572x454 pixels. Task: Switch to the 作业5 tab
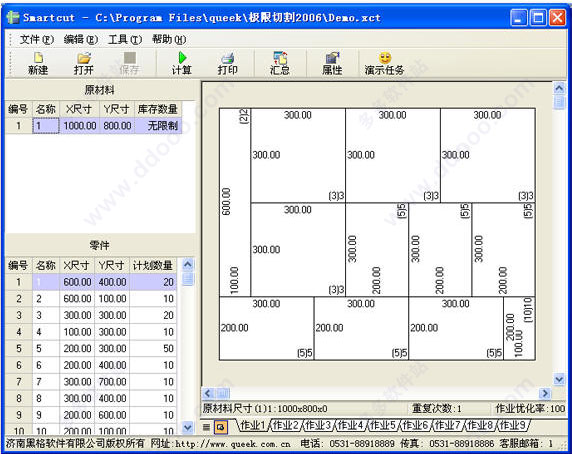coord(382,425)
